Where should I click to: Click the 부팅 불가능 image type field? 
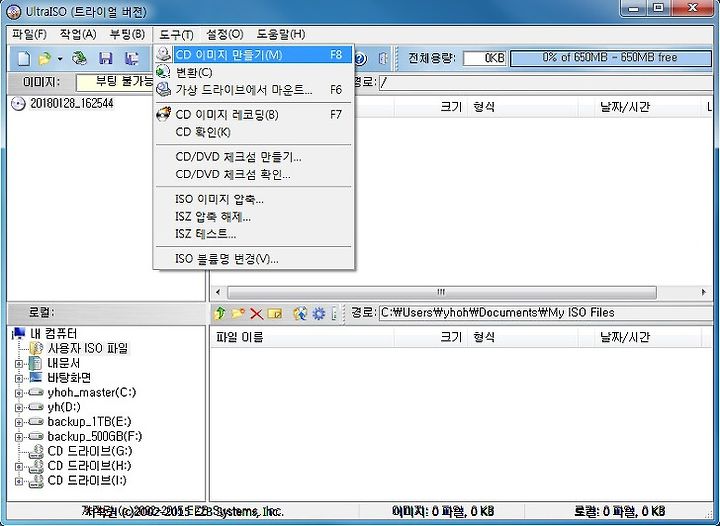[x=116, y=82]
